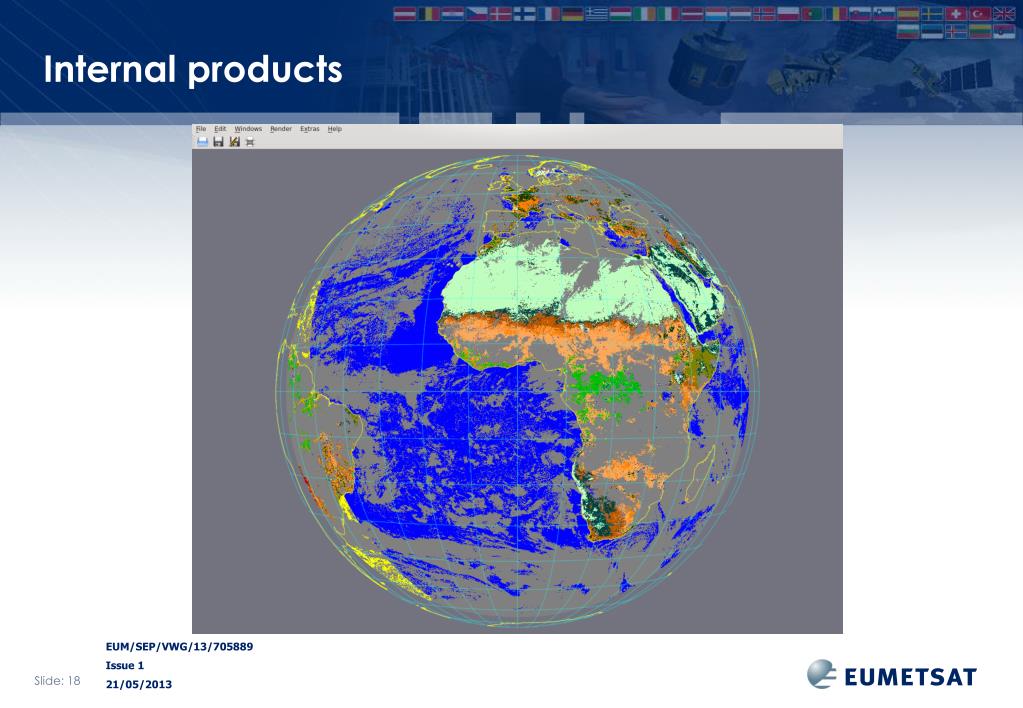Viewport: 1023px width, 708px height.
Task: Click the Switzerland flag icon
Action: (956, 14)
